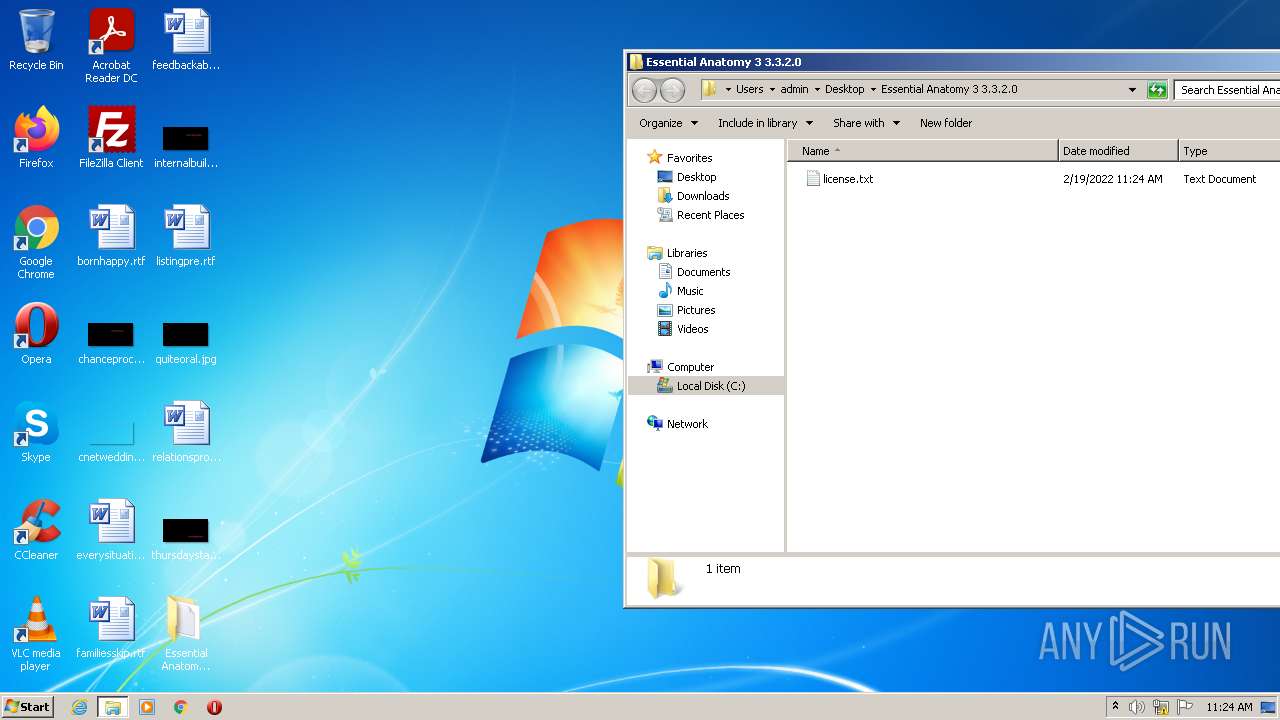Go forward in the Explorer window
1280x720 pixels.
[673, 90]
